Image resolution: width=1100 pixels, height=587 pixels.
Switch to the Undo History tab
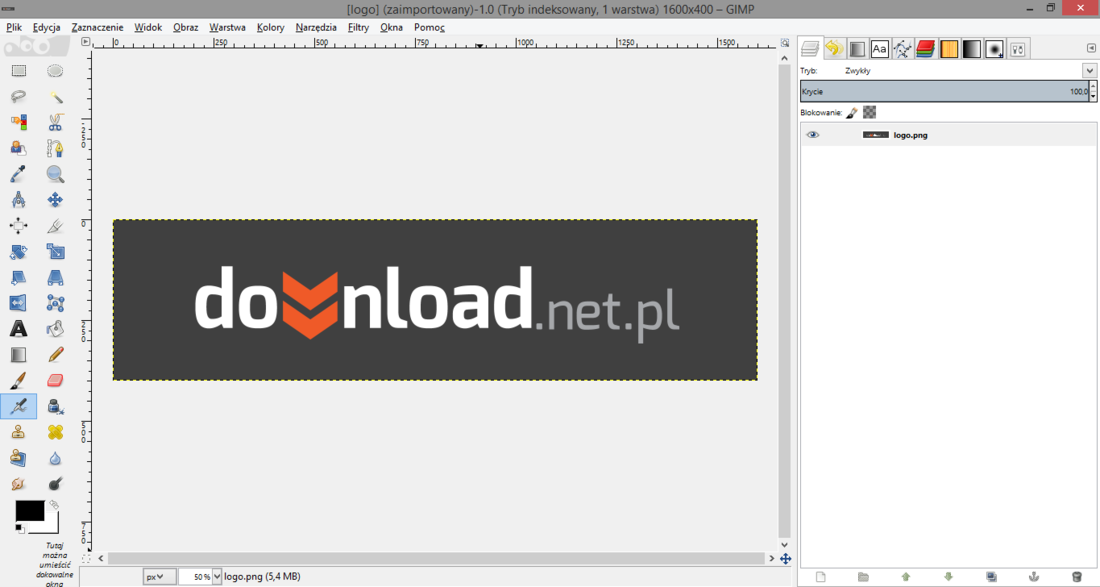(833, 48)
